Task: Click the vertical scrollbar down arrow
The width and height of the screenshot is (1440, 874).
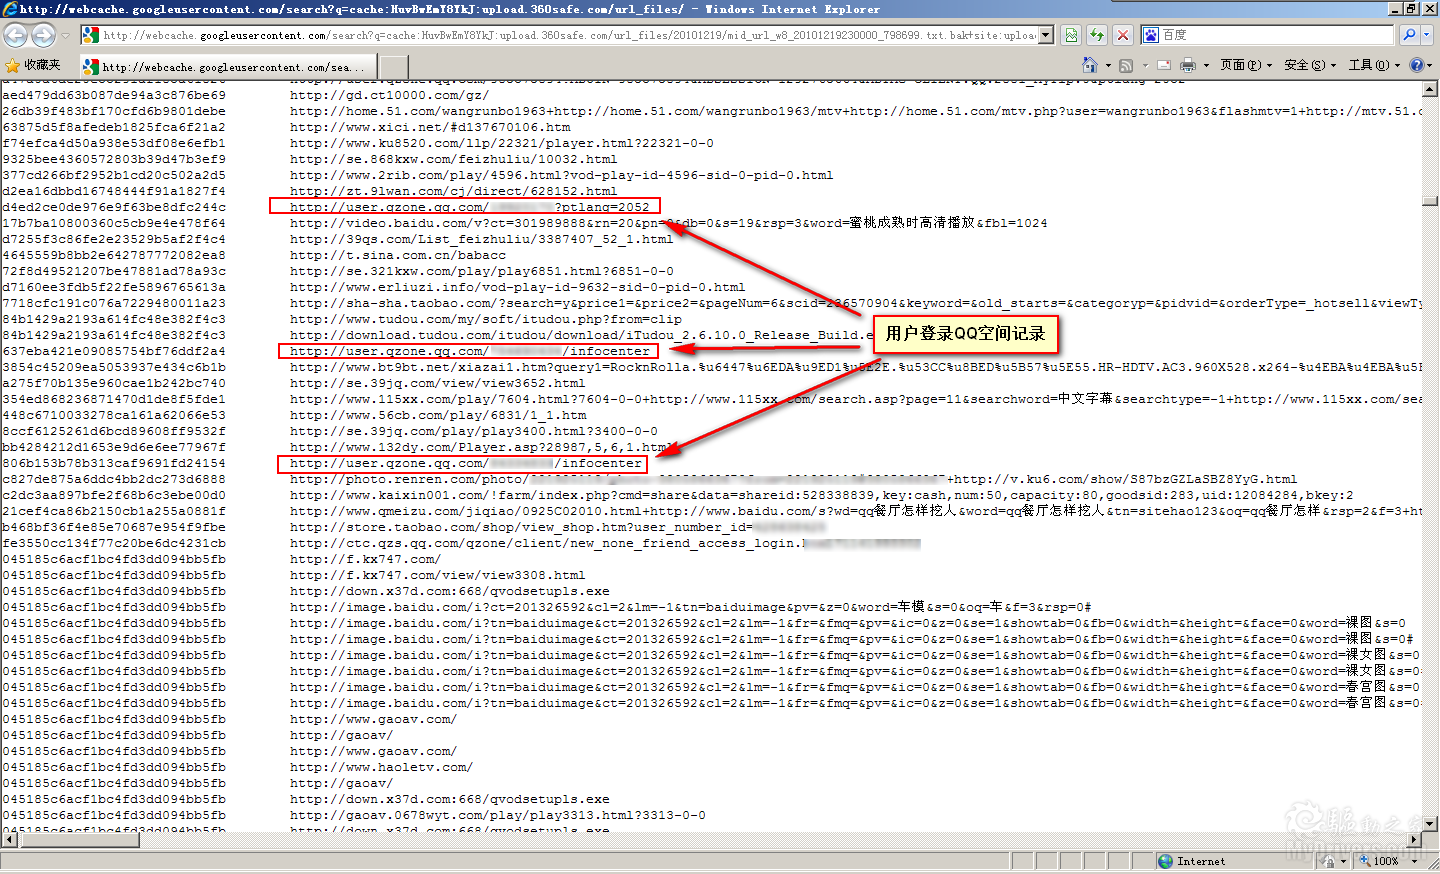Action: pyautogui.click(x=1430, y=824)
